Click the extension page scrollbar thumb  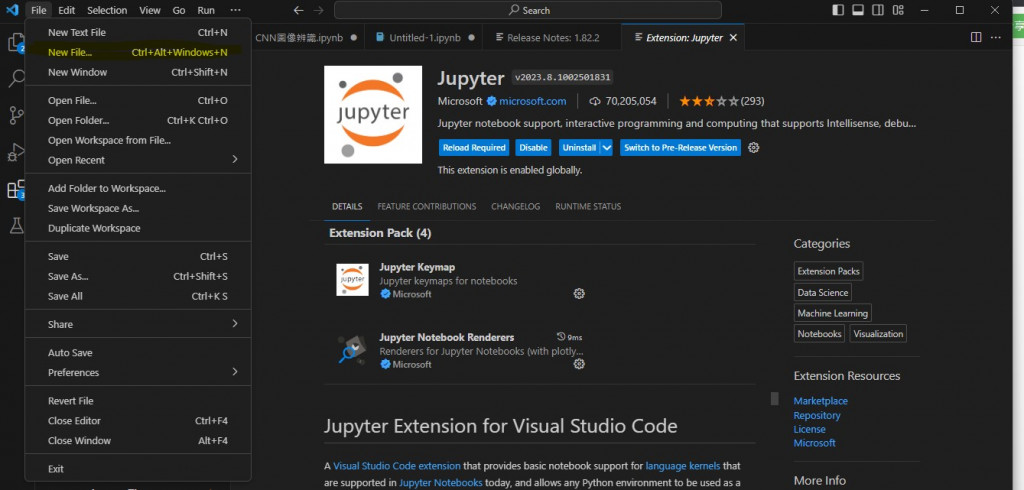click(775, 399)
